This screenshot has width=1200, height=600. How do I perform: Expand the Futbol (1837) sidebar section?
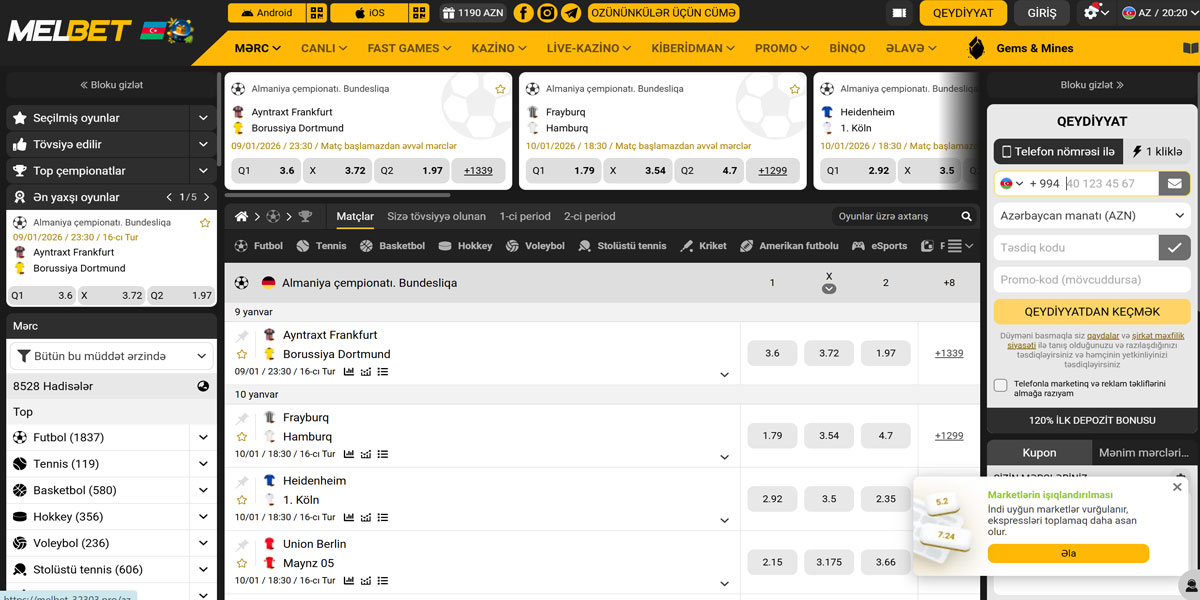(x=202, y=439)
